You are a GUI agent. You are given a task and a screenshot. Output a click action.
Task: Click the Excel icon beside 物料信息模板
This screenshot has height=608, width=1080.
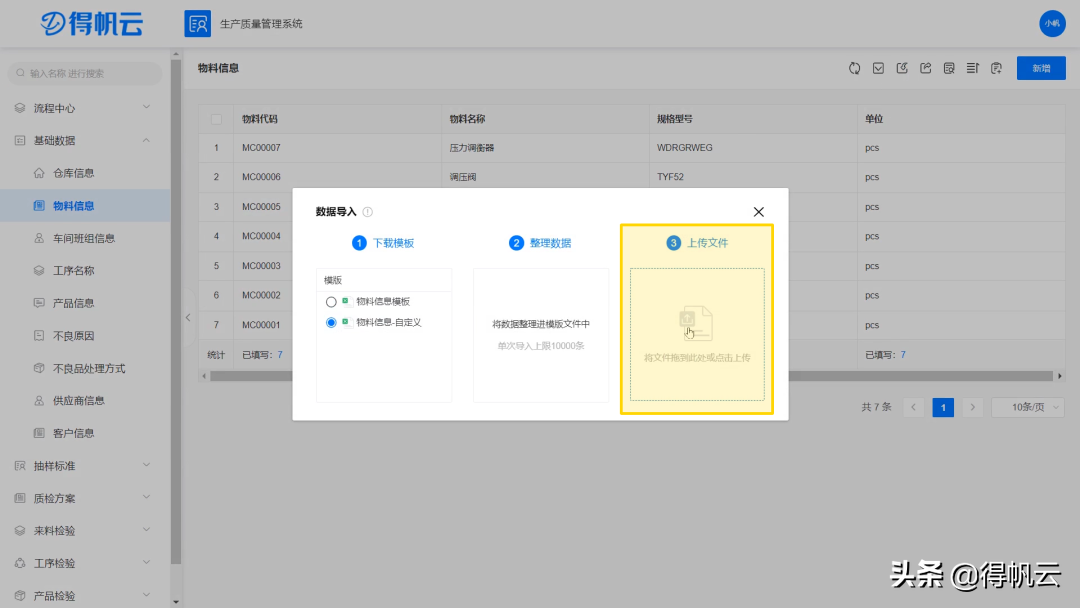(345, 302)
